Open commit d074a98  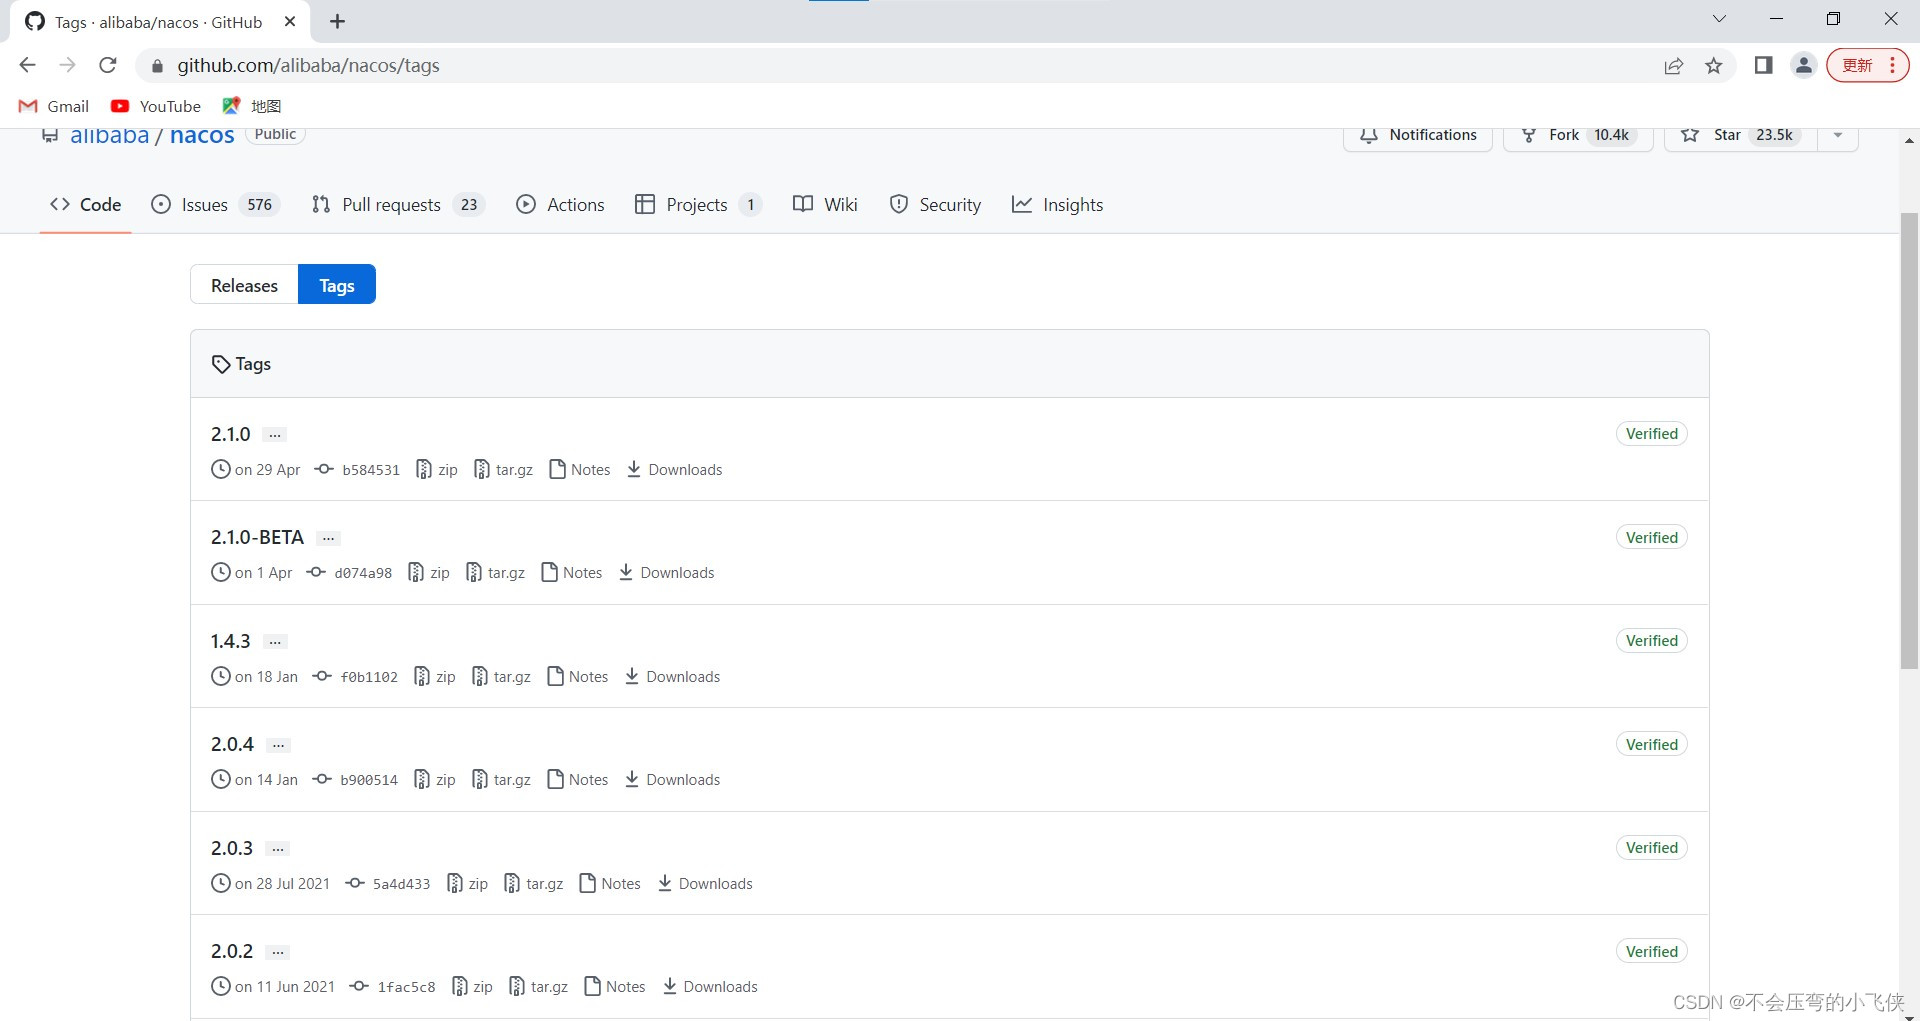350,573
